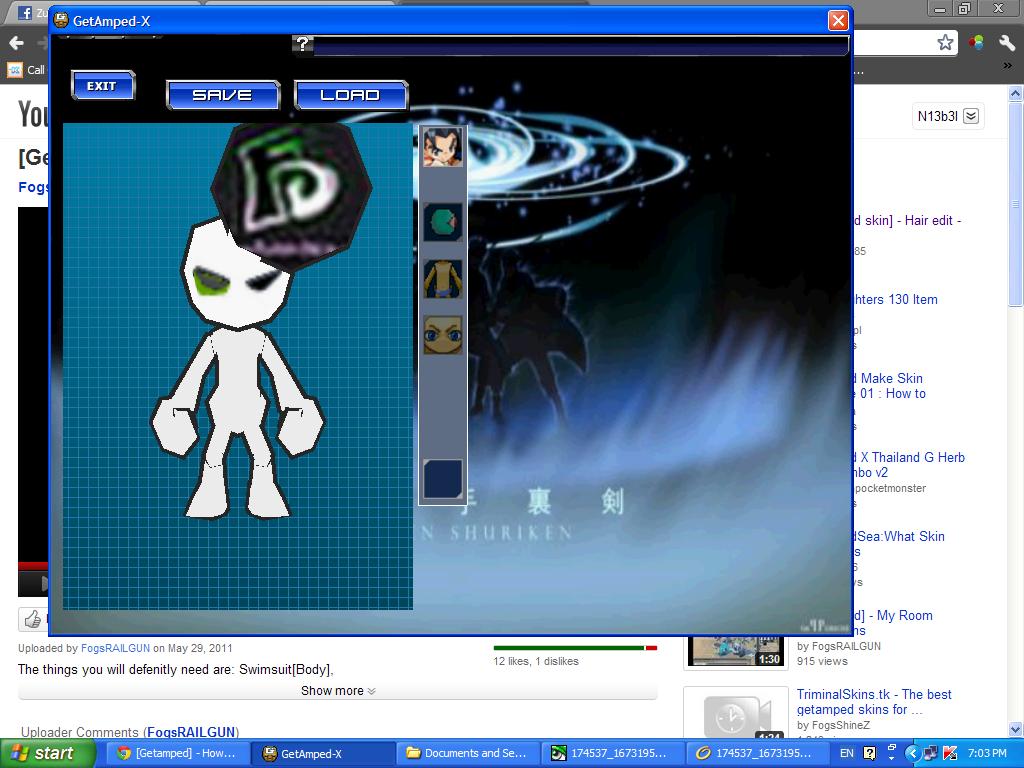The height and width of the screenshot is (768, 1024).
Task: Click the EN language indicator in taskbar
Action: [846, 754]
